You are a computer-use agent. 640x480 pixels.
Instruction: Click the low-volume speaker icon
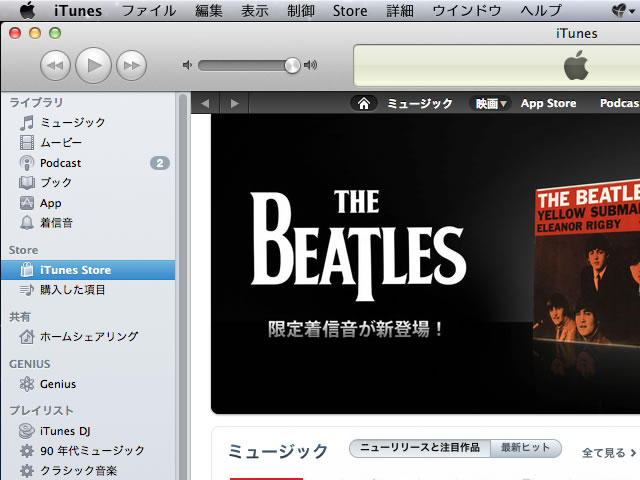point(187,65)
